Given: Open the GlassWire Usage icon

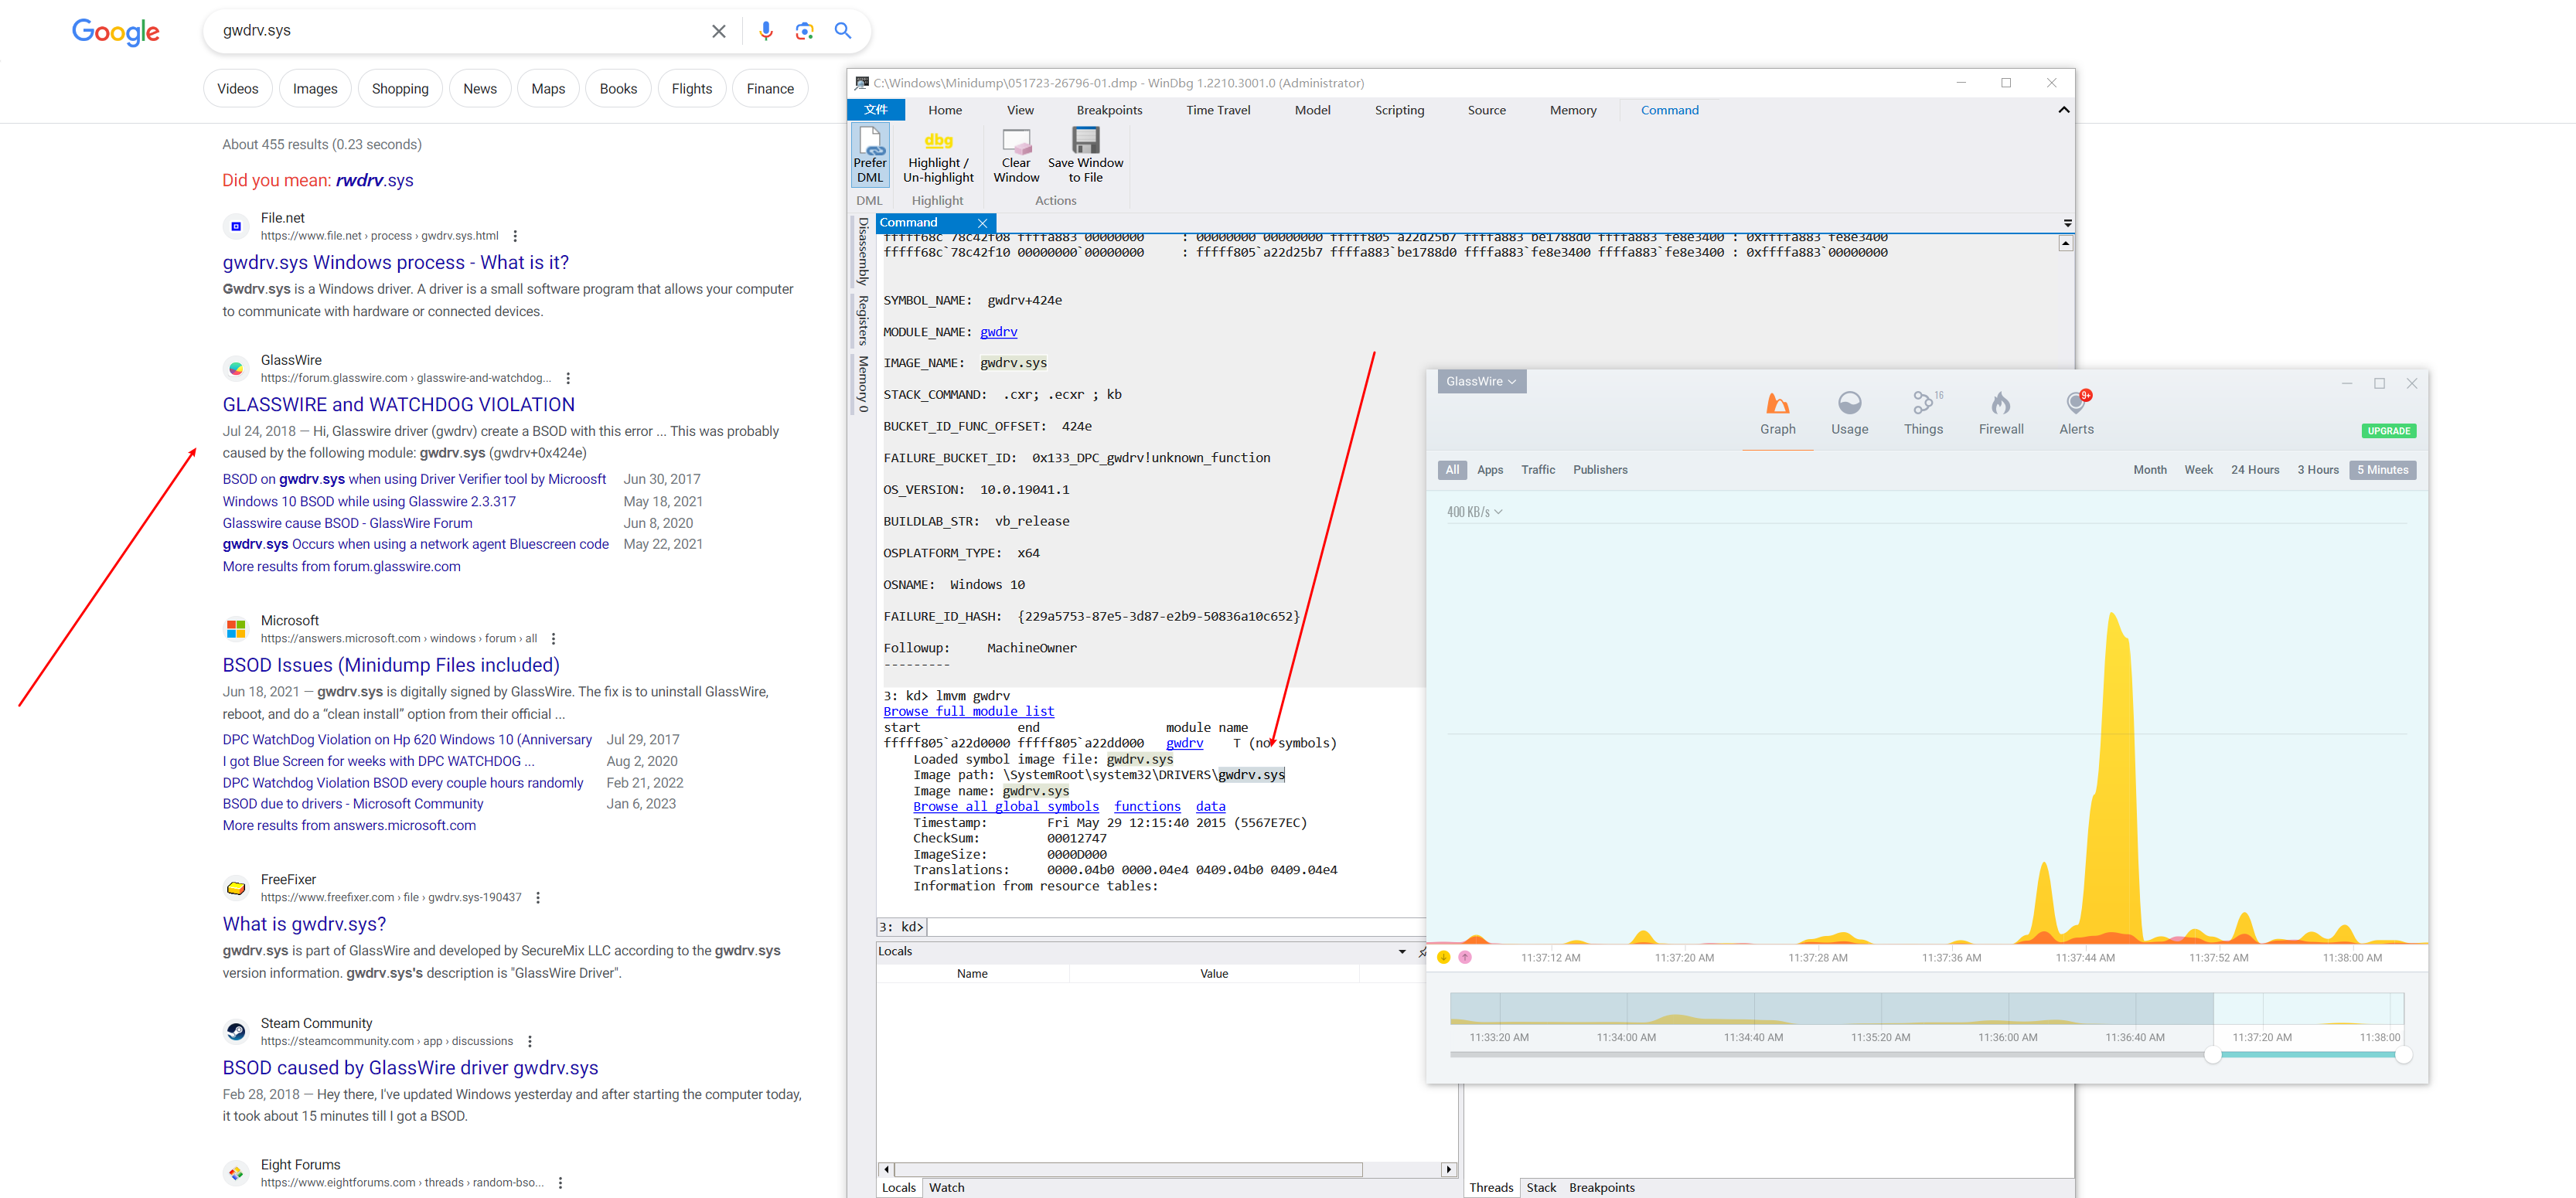Looking at the screenshot, I should pyautogui.click(x=1849, y=404).
